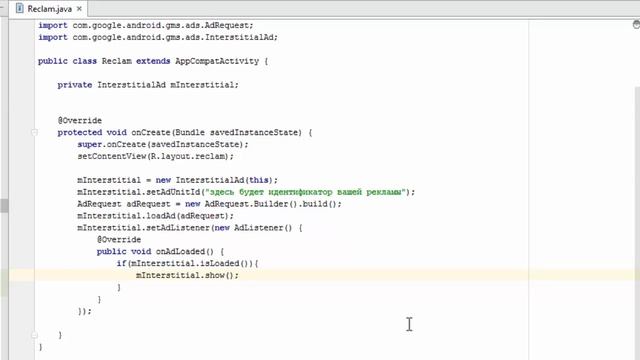
Task: Click highlighted 'mInterstitial.show();' line
Action: click(x=187, y=275)
